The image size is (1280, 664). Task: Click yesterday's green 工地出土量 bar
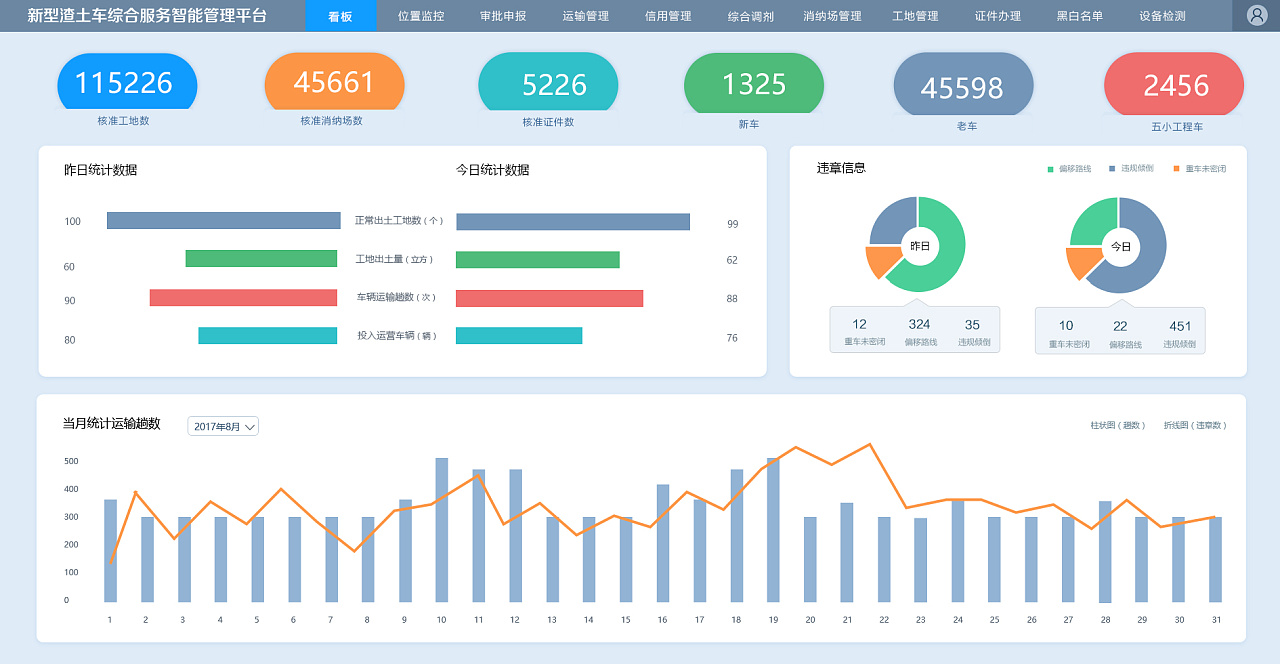click(261, 258)
